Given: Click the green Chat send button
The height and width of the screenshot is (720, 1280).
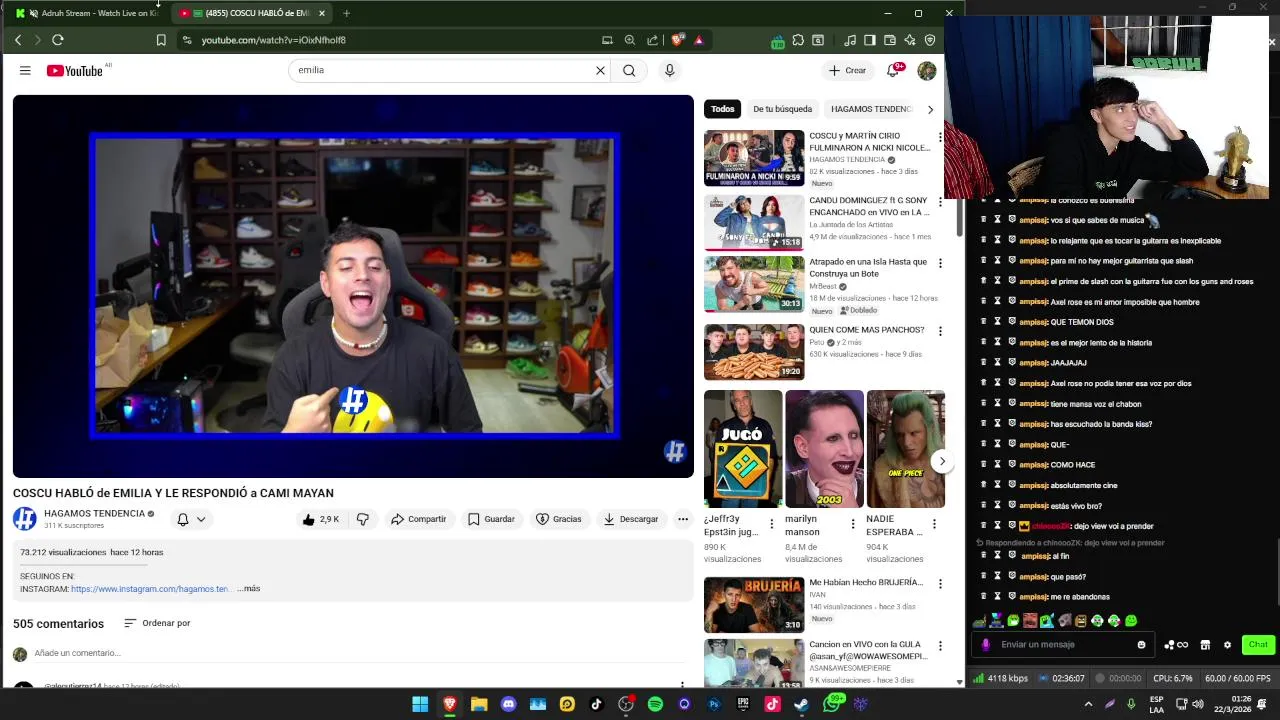Looking at the screenshot, I should 1258,645.
